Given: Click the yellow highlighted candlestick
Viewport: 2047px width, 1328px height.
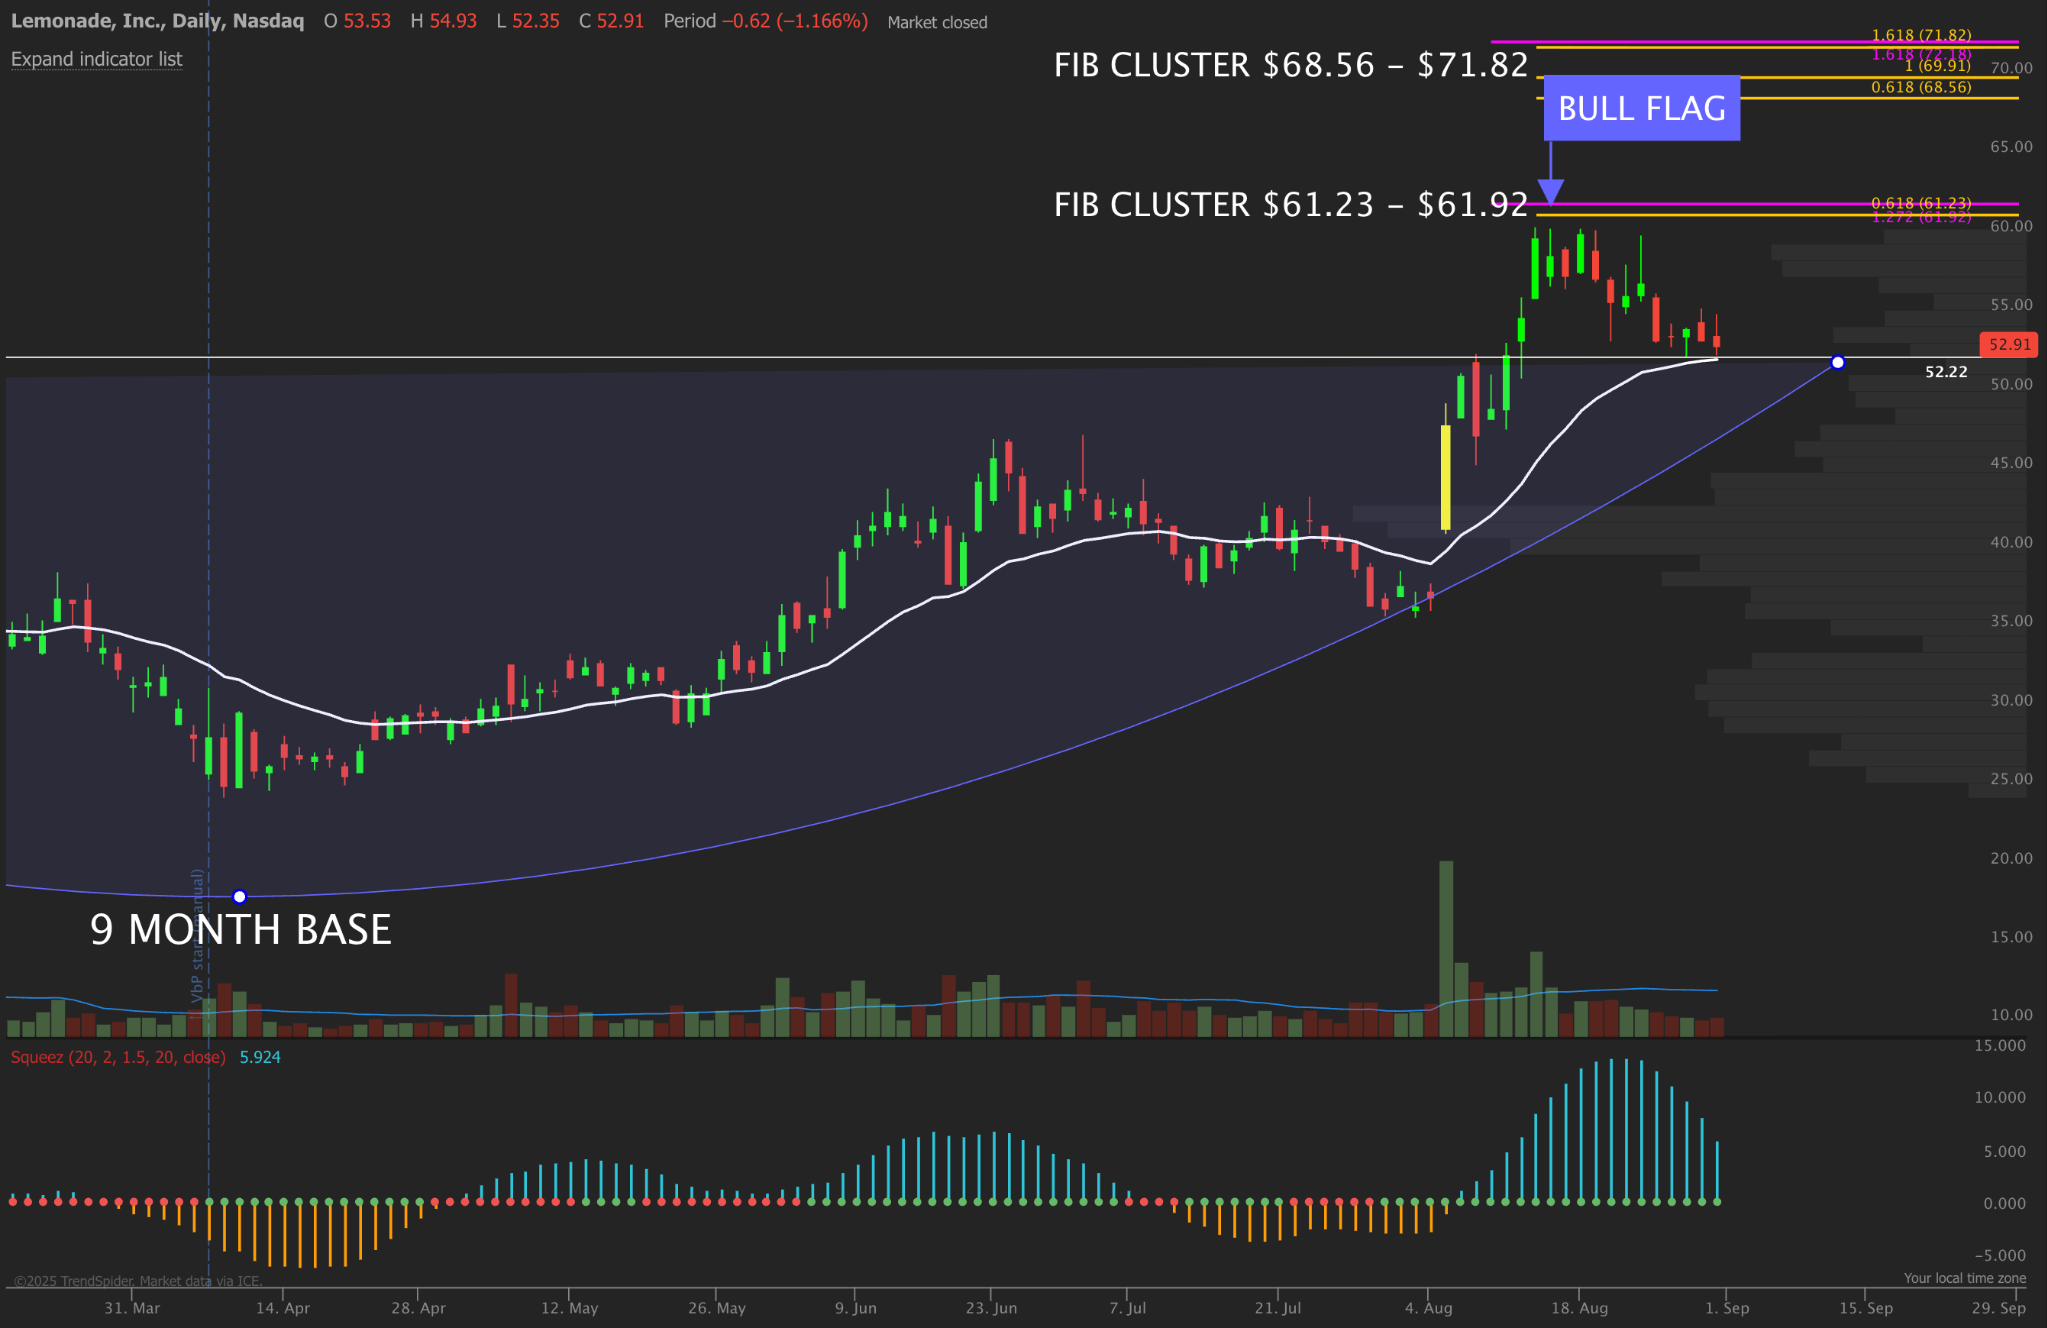Looking at the screenshot, I should (1445, 477).
